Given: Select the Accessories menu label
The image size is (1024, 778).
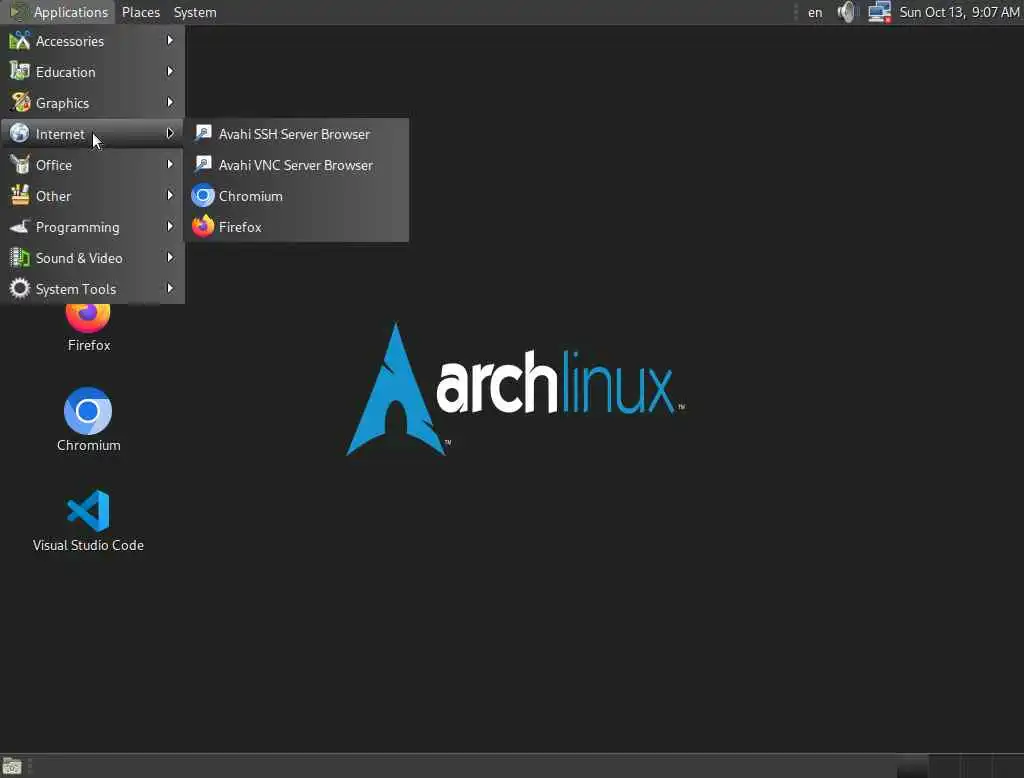Looking at the screenshot, I should [70, 41].
